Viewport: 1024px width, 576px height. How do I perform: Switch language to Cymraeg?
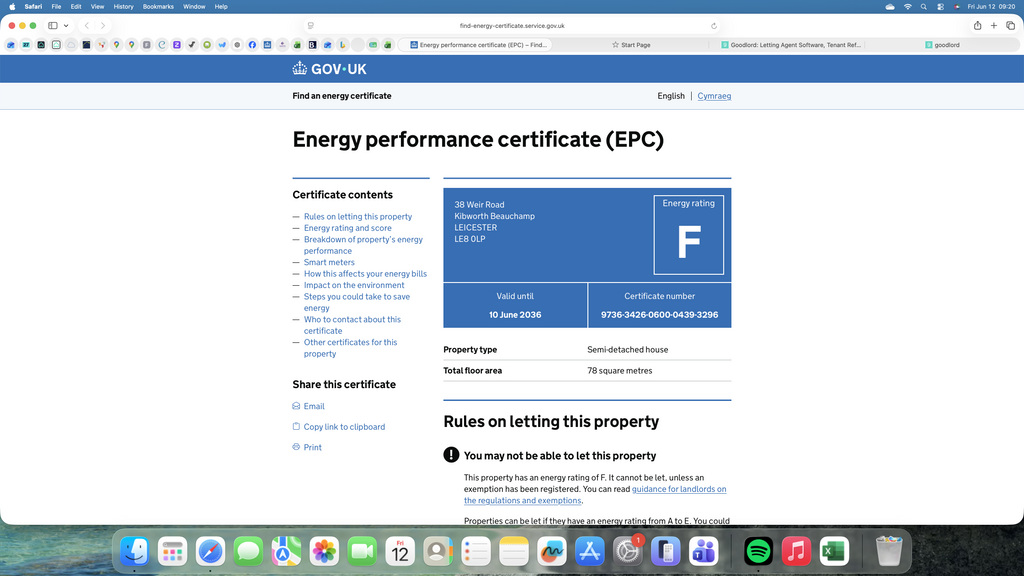coord(714,96)
